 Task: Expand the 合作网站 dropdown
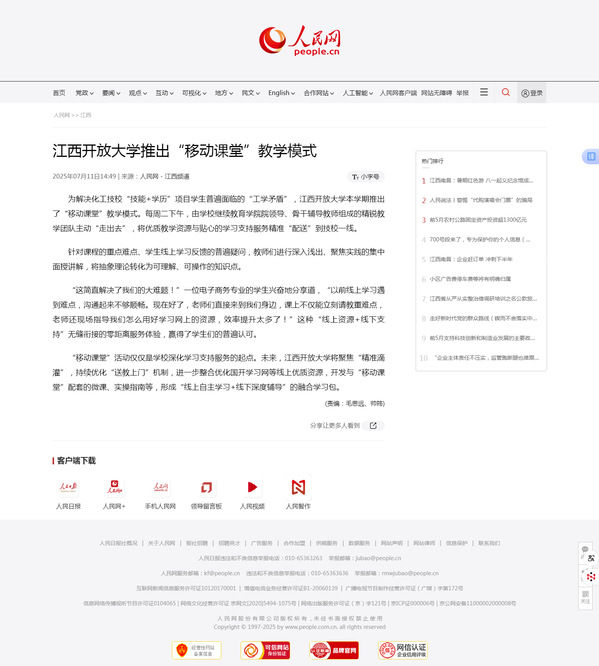(x=319, y=93)
